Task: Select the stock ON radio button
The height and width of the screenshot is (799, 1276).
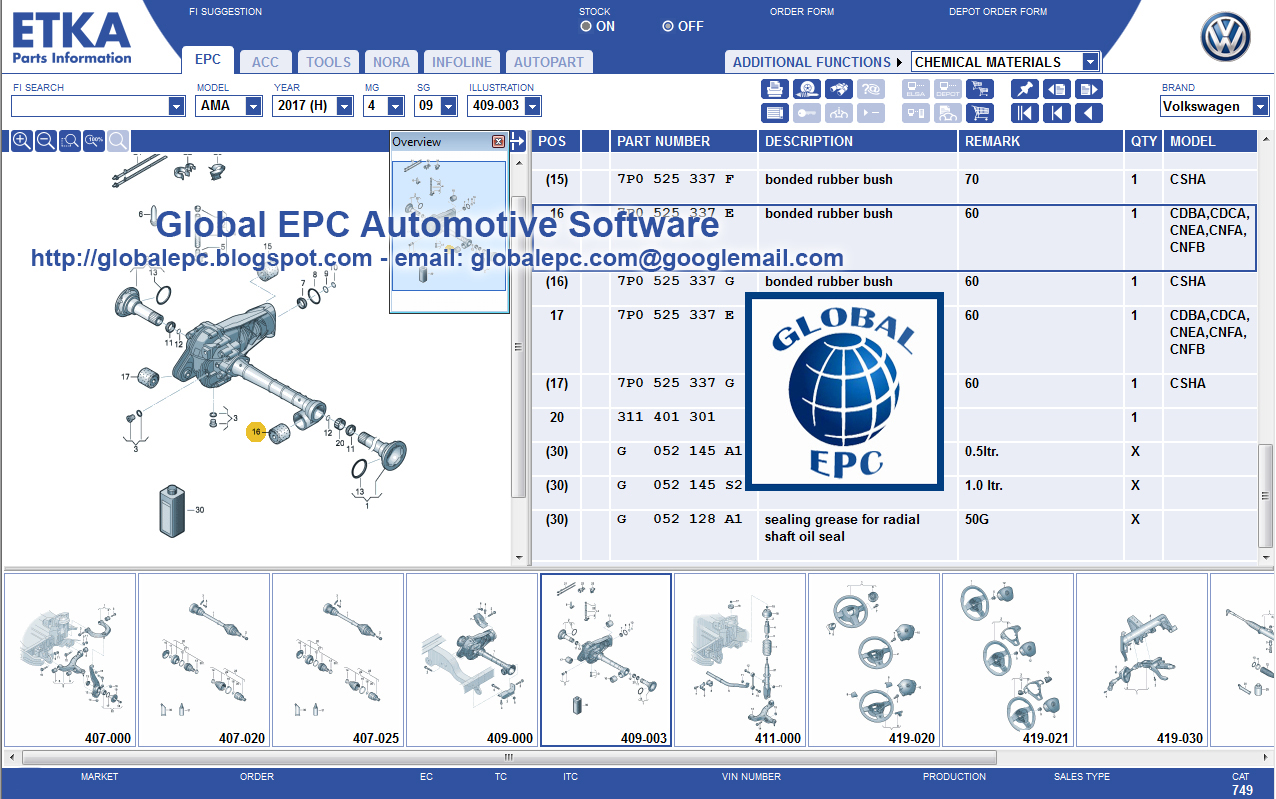Action: (x=587, y=26)
